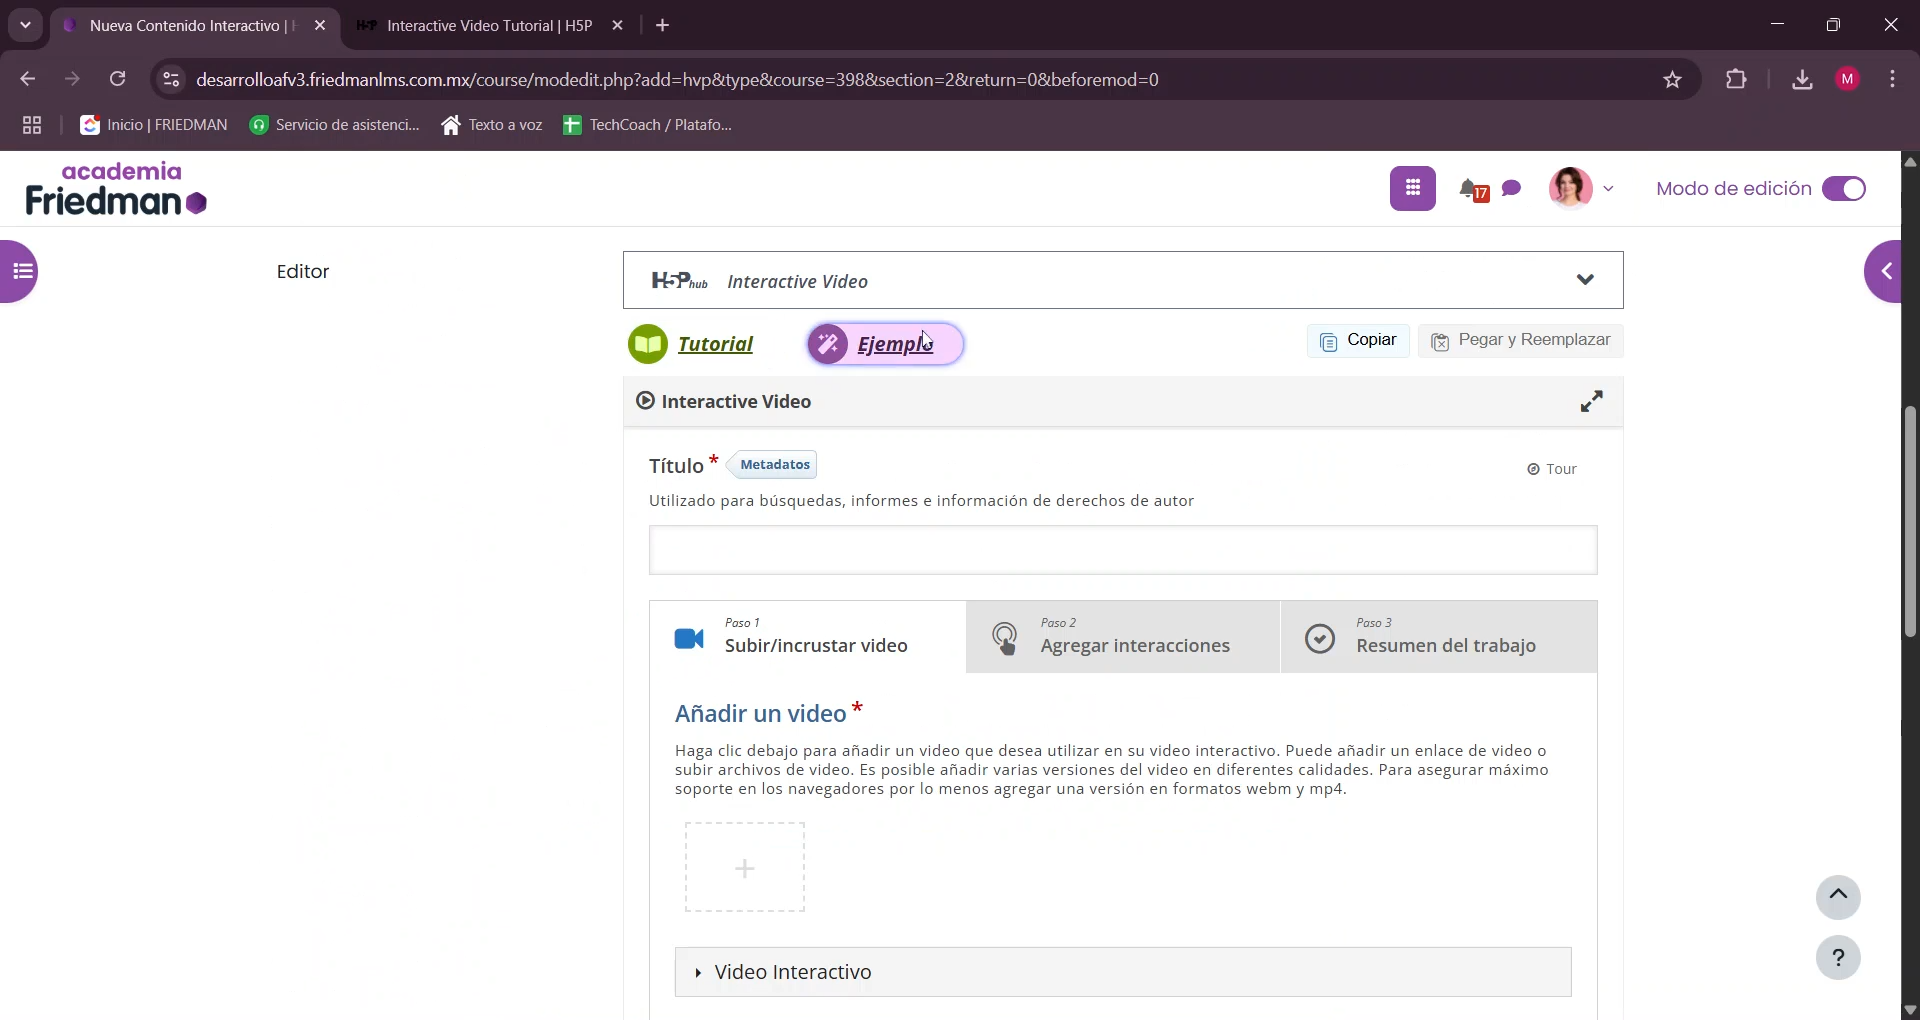
Task: Open the chat messages icon
Action: (1511, 188)
